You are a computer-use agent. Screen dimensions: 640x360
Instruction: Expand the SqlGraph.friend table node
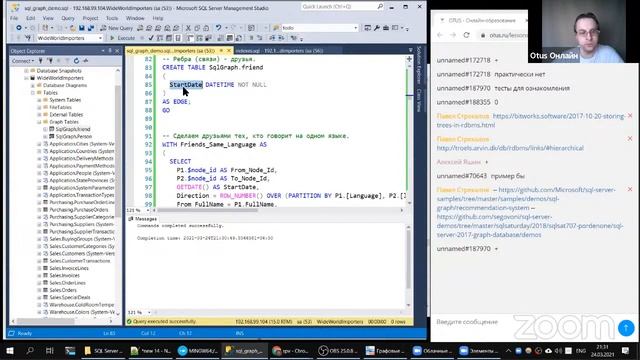point(45,129)
